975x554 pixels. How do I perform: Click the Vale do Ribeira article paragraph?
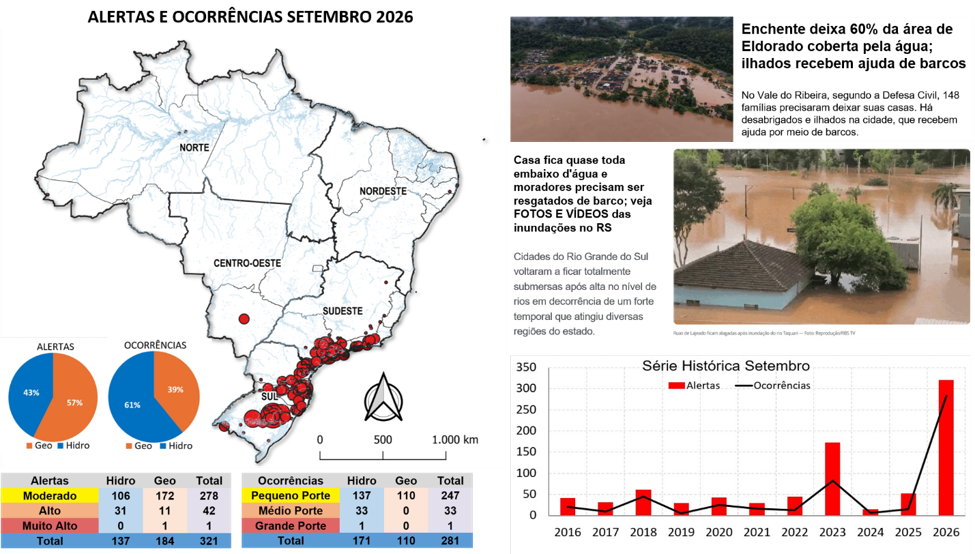pyautogui.click(x=850, y=114)
